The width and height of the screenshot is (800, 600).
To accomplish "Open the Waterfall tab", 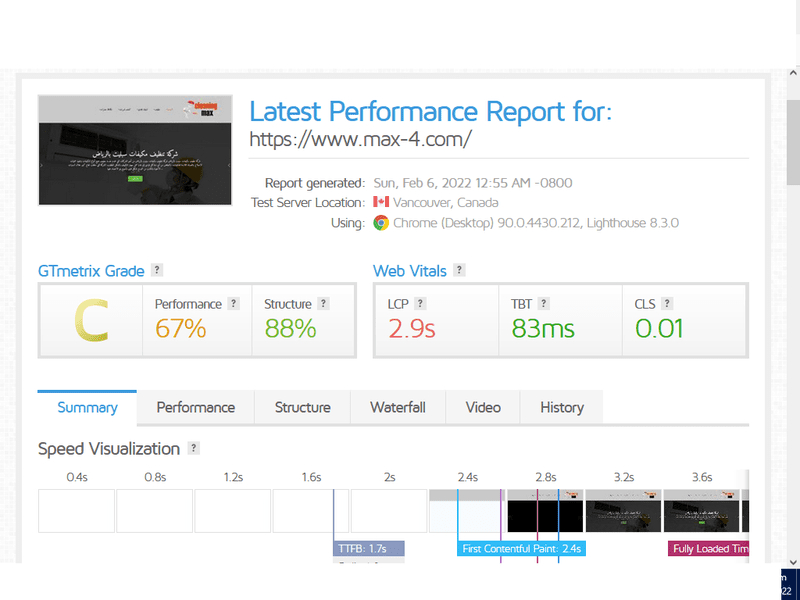I will 397,407.
